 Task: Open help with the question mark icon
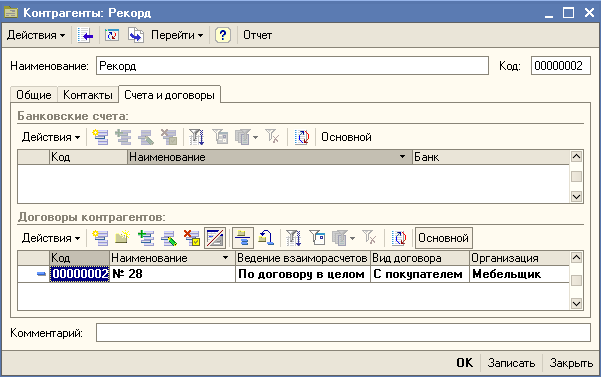(223, 35)
